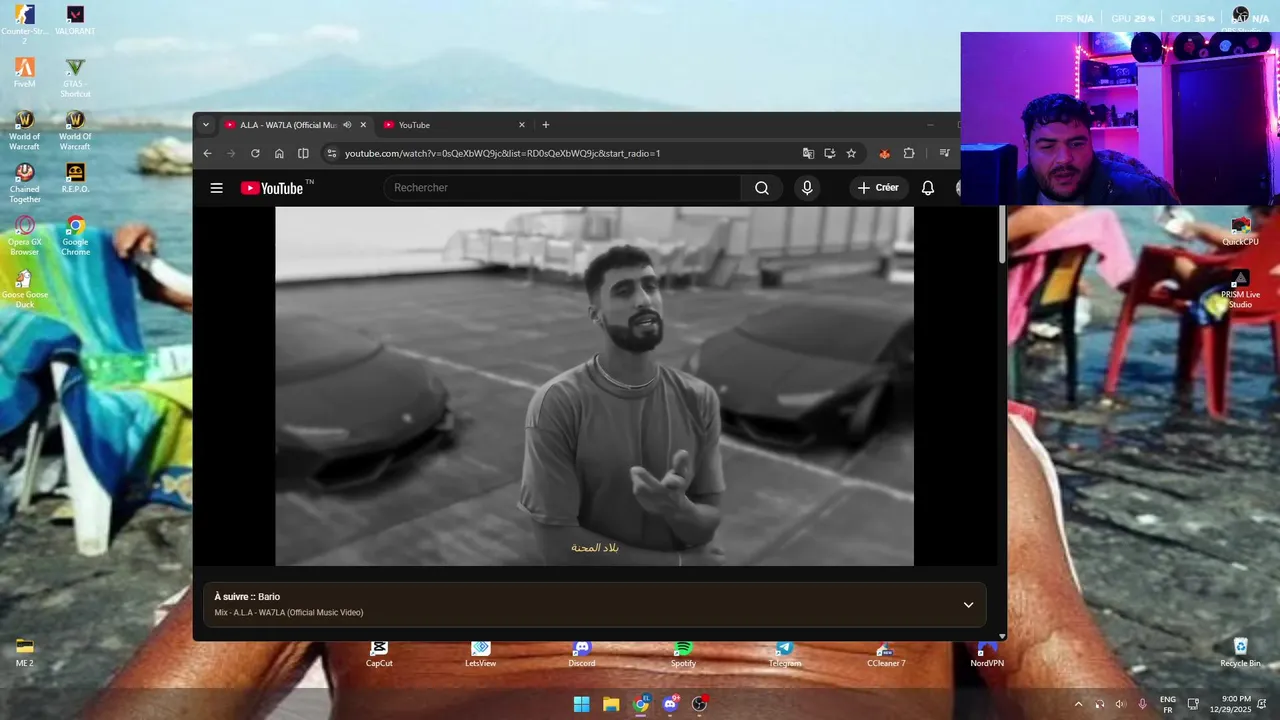This screenshot has width=1280, height=720.
Task: Switch to the A.L.A - WA7LA tab
Action: (286, 125)
